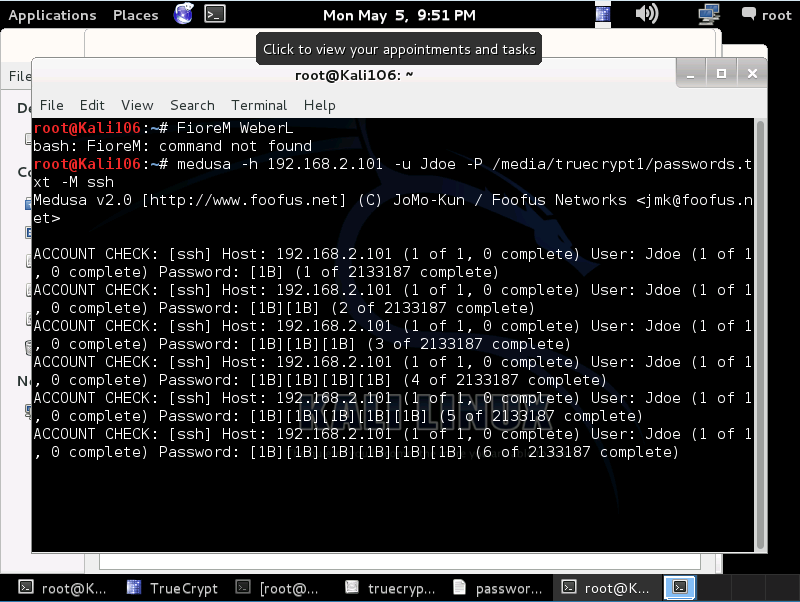Switch to the TrueCrypt taskbar window
The height and width of the screenshot is (602, 800).
click(x=172, y=588)
